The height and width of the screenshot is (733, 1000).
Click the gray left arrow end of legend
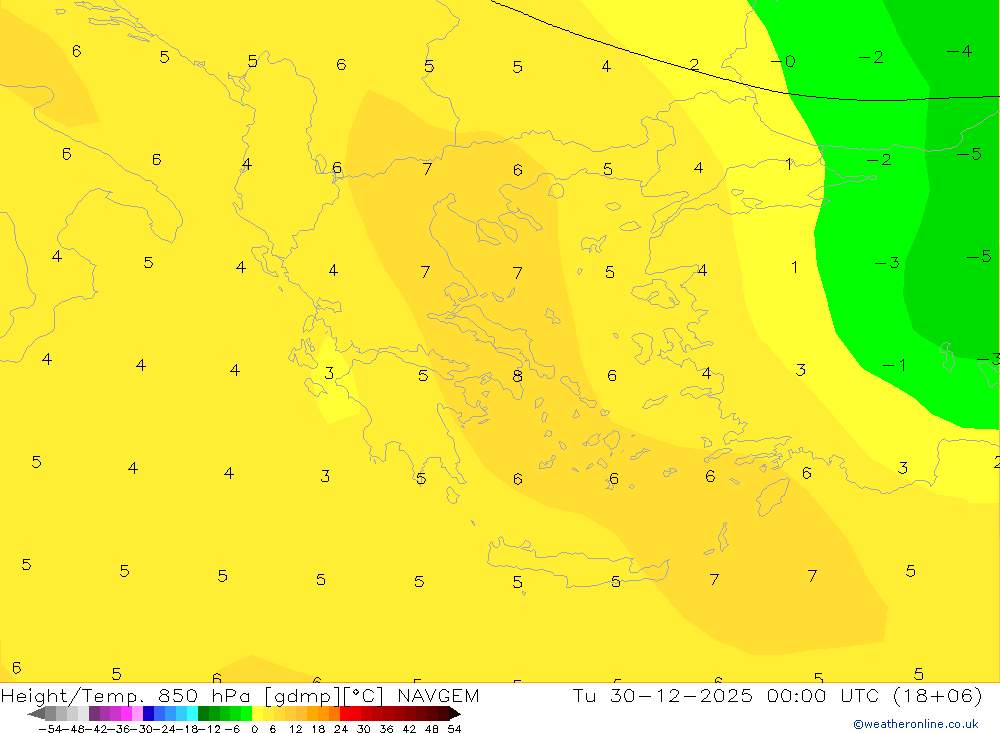coord(37,713)
